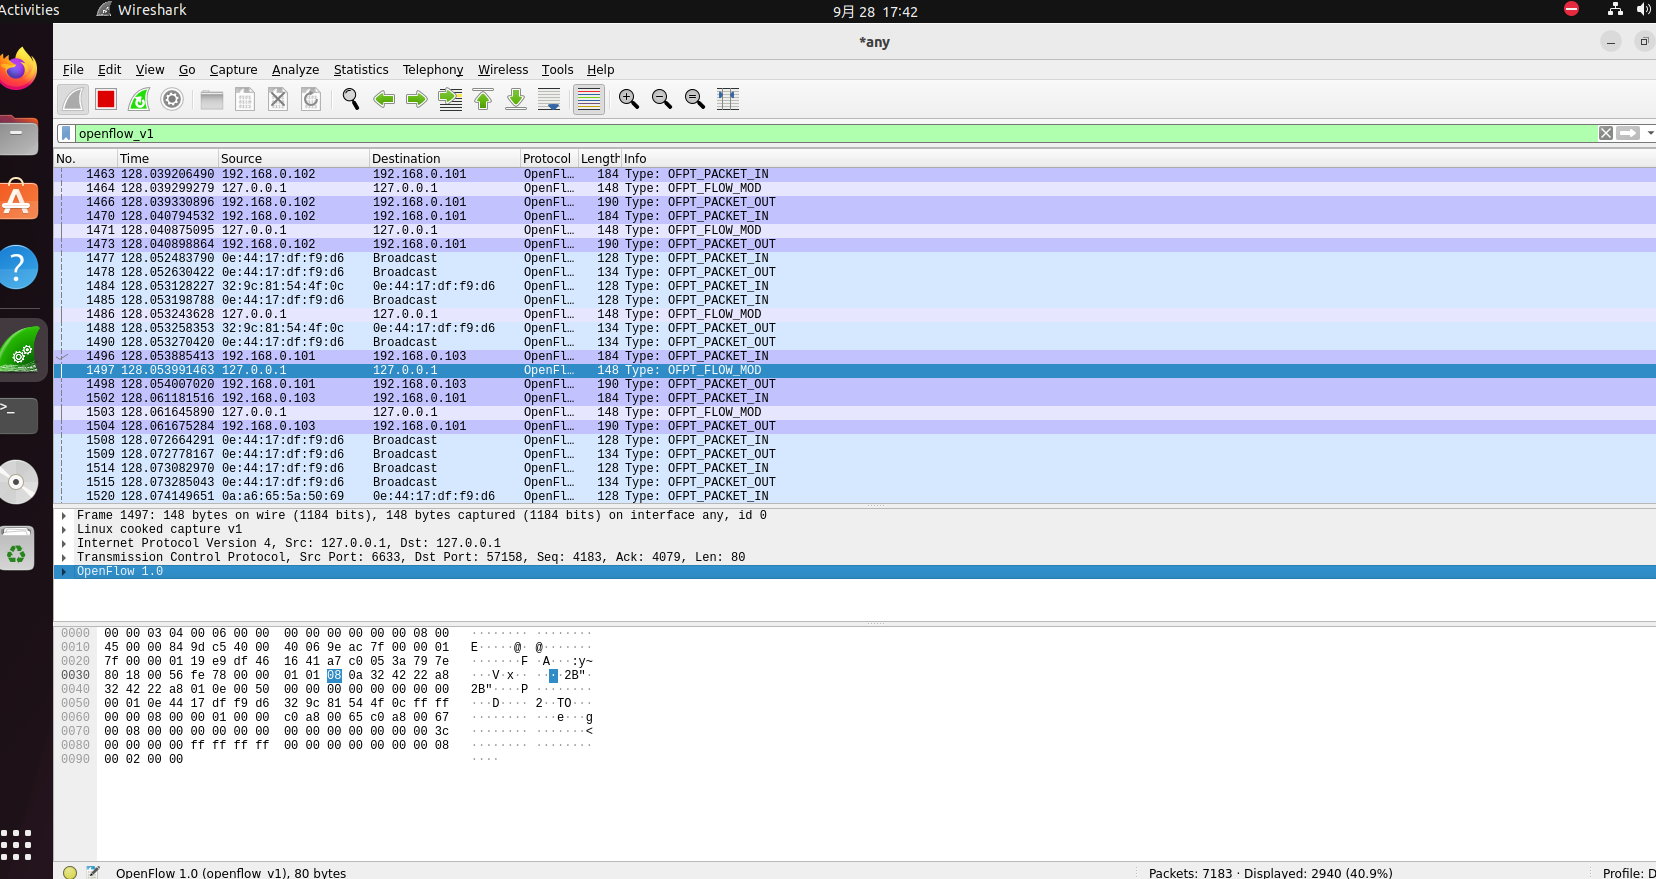1656x879 pixels.
Task: Expand Transmission Control Protocol node
Action: [x=64, y=558]
